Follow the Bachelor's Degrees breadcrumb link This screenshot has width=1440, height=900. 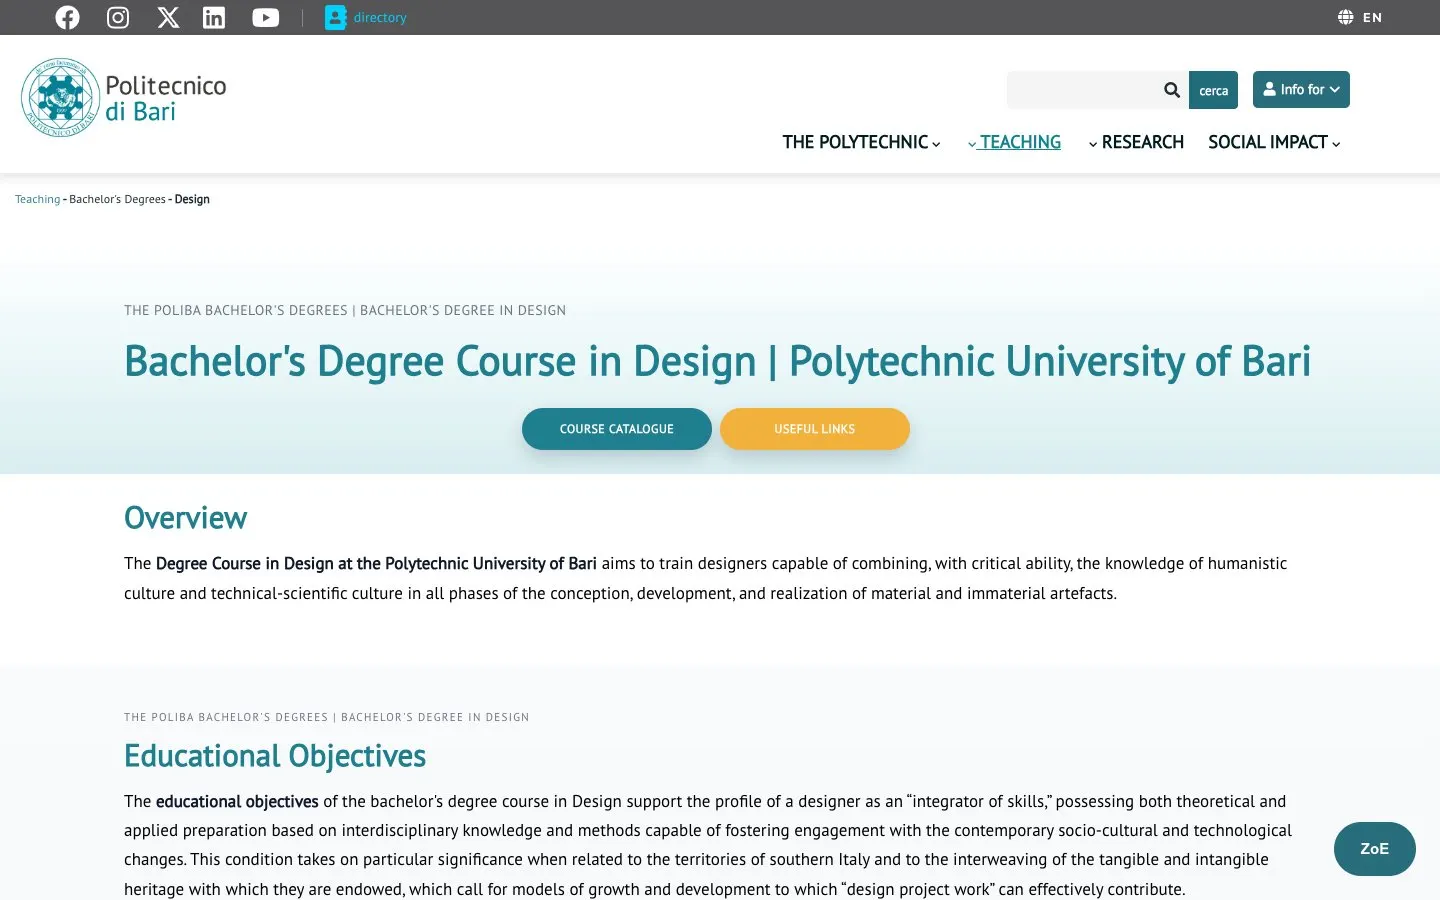click(x=117, y=199)
